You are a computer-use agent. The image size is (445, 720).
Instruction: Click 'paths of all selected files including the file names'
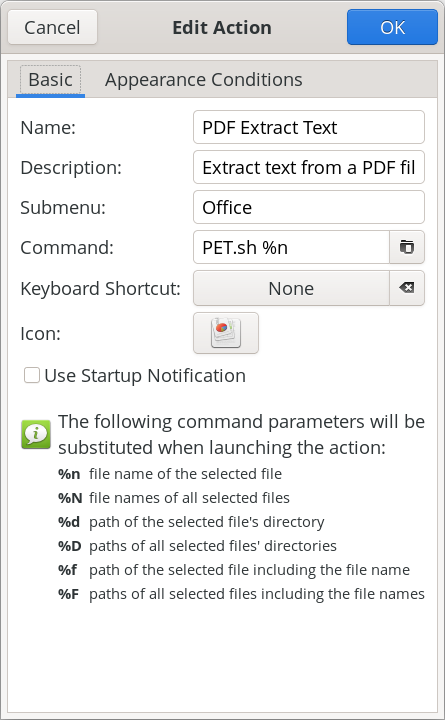[x=257, y=594]
